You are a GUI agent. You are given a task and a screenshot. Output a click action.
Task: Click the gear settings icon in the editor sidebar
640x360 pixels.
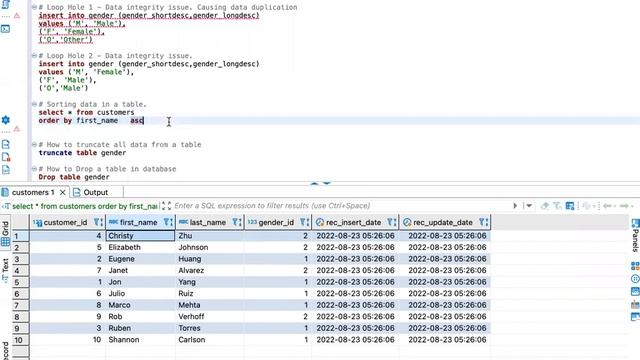click(x=6, y=120)
